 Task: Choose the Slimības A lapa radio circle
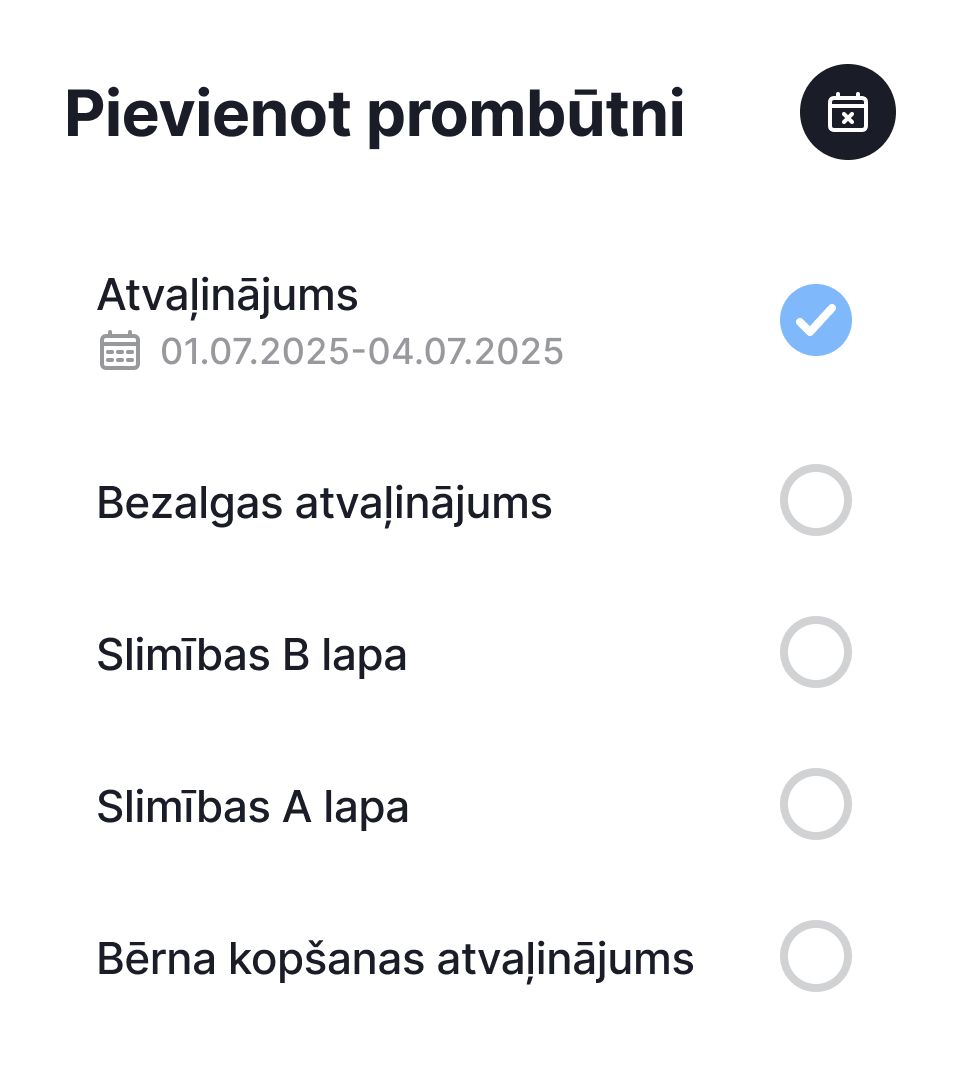[x=816, y=804]
